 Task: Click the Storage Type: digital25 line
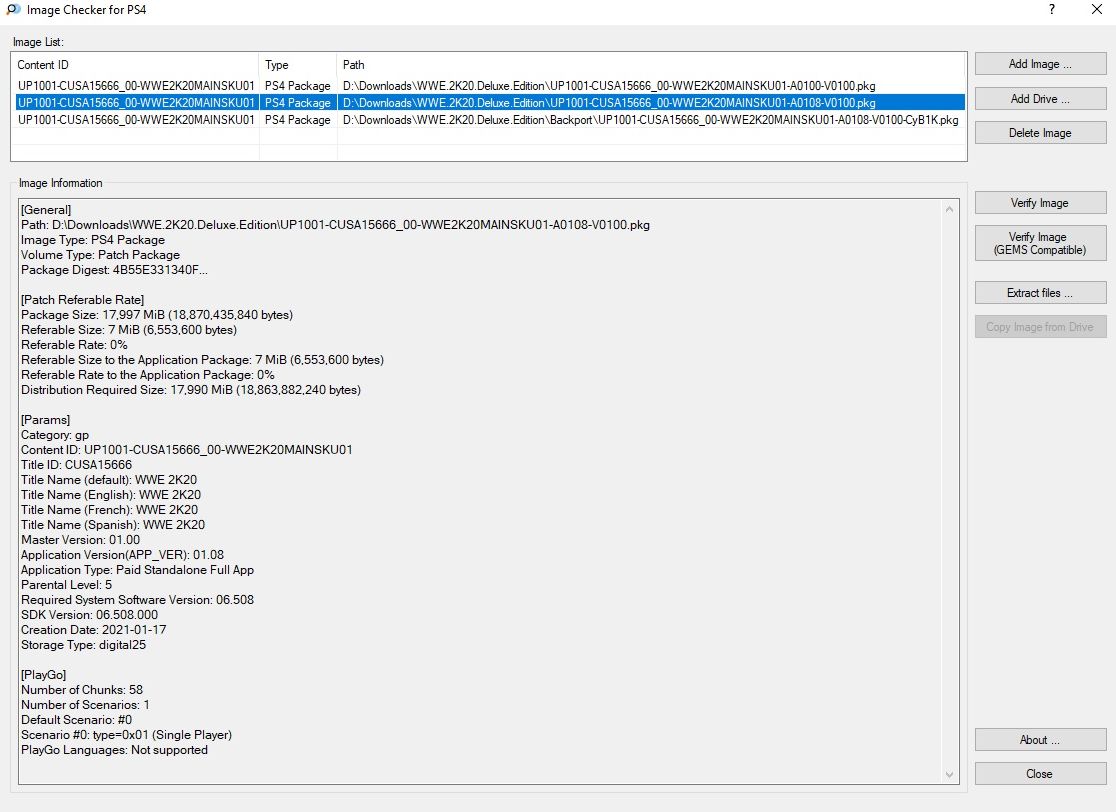coord(83,645)
